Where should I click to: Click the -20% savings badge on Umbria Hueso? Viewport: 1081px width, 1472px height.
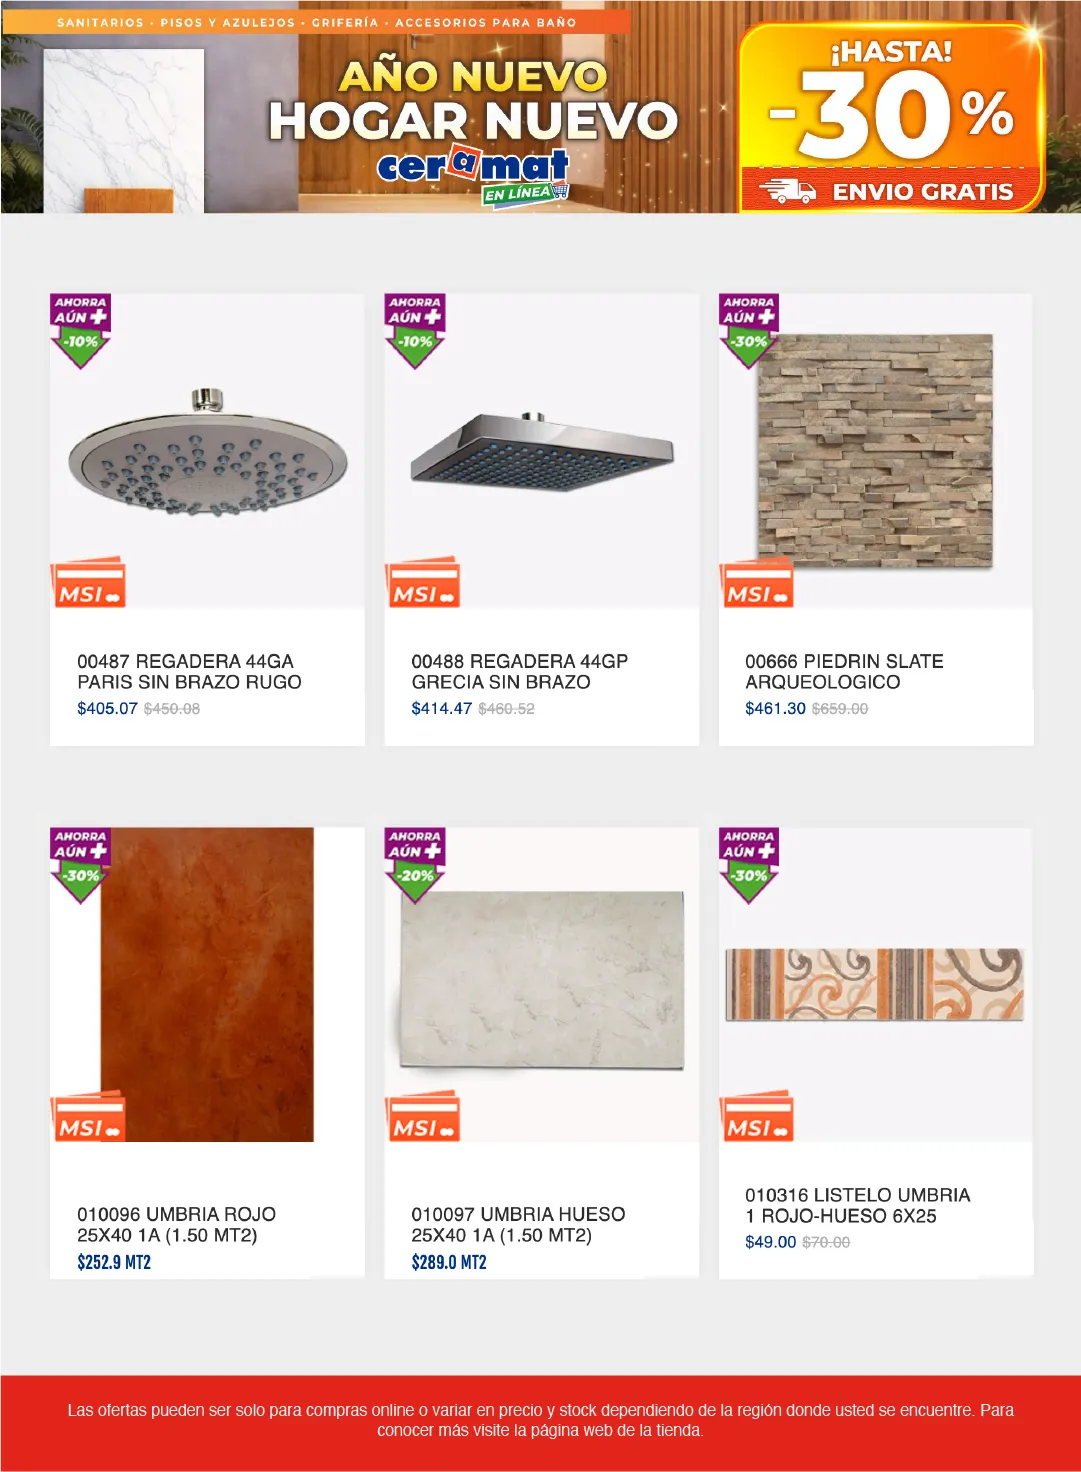click(415, 865)
